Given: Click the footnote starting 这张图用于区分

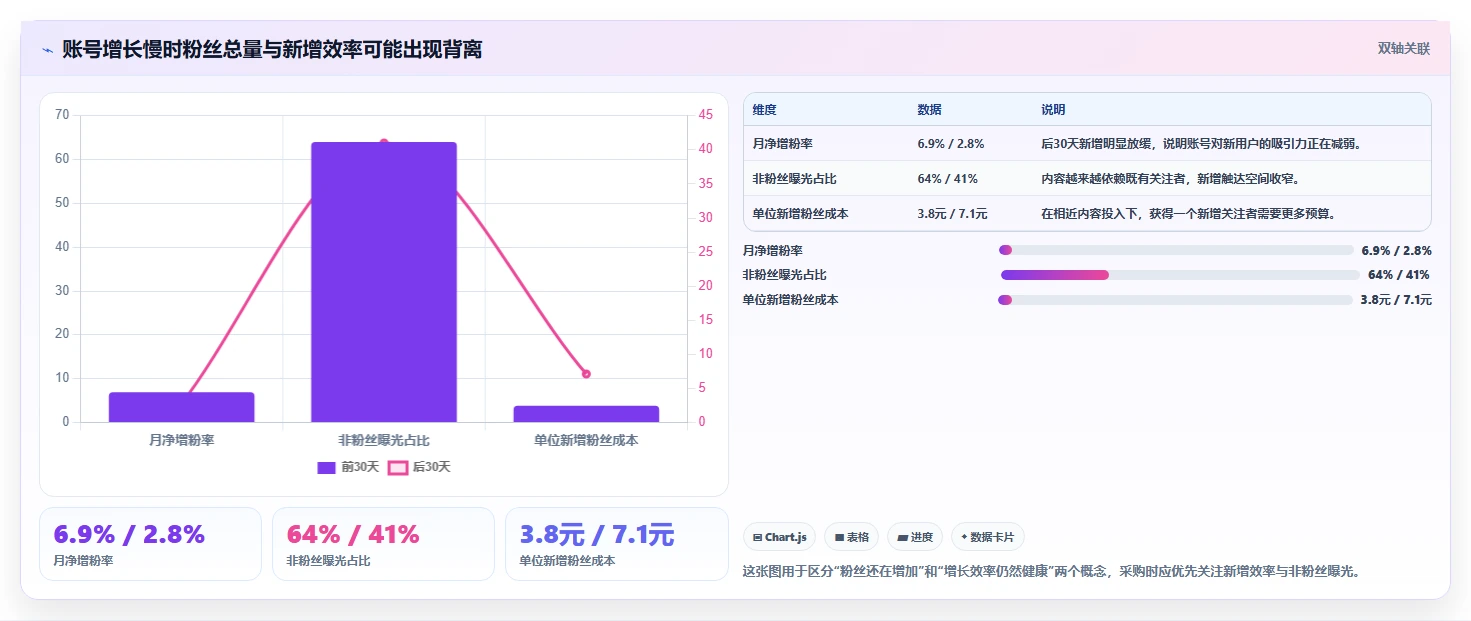Looking at the screenshot, I should 1052,572.
